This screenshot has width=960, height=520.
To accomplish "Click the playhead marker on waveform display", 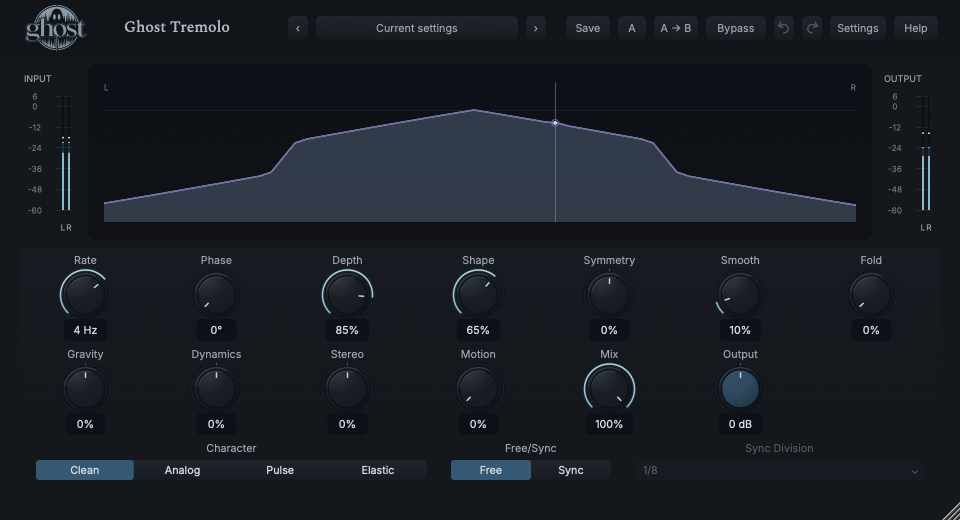I will click(x=555, y=123).
